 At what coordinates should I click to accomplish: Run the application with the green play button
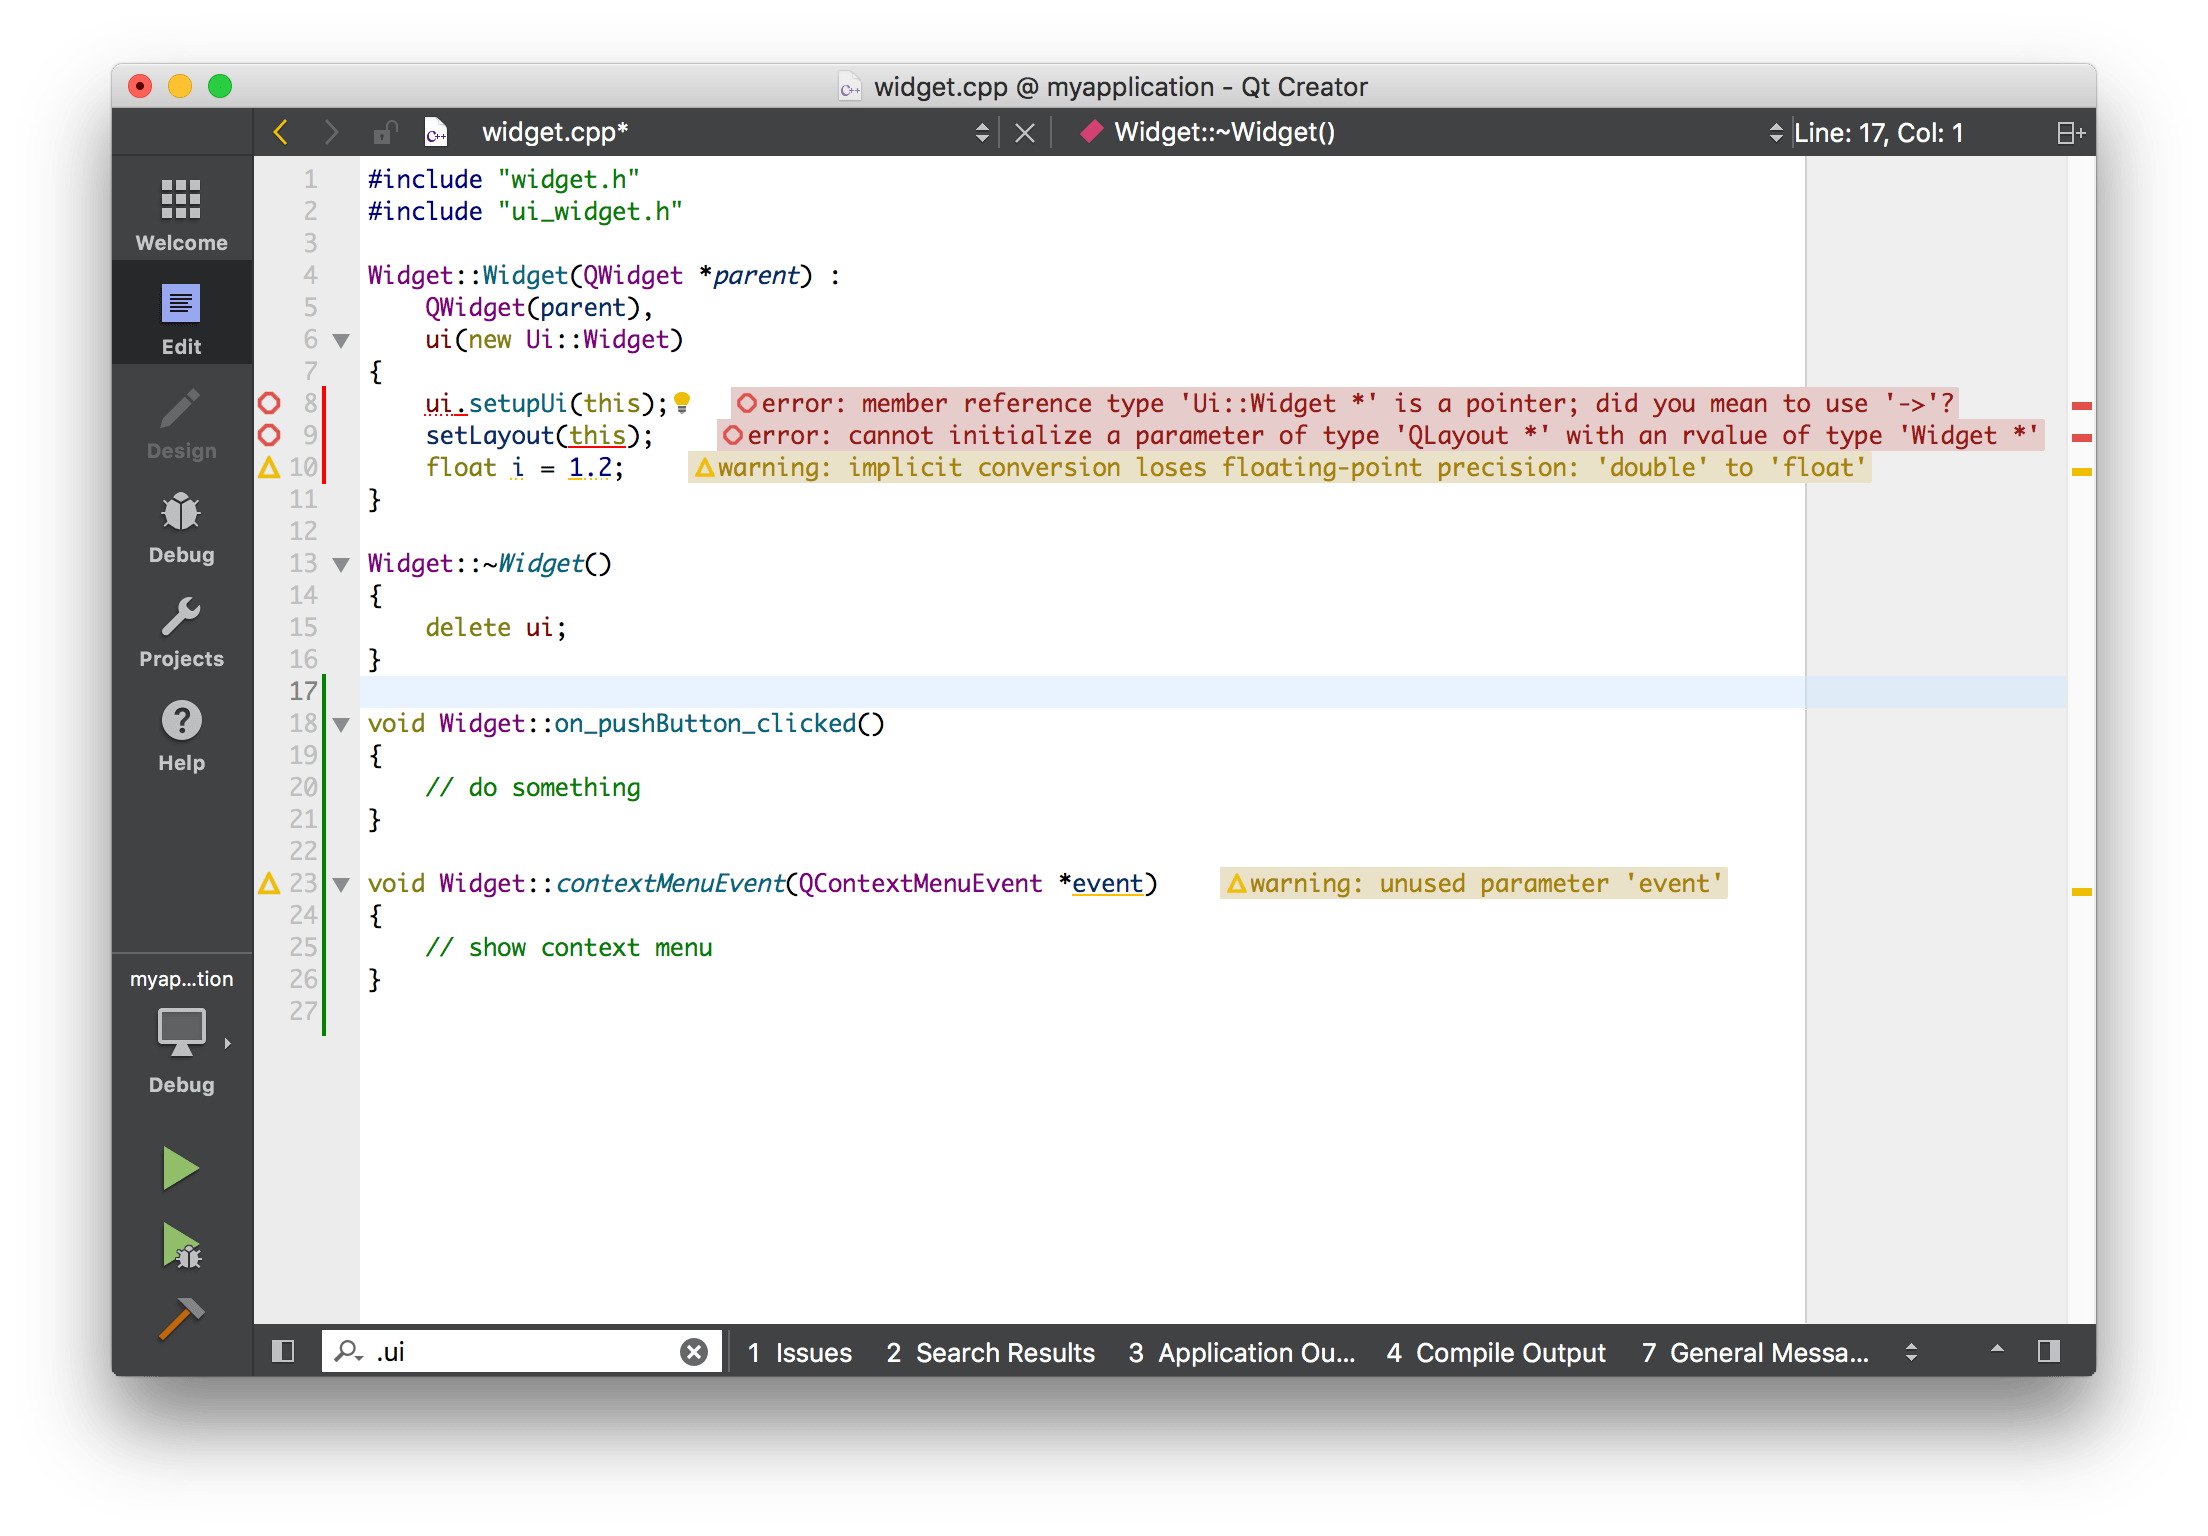point(178,1167)
